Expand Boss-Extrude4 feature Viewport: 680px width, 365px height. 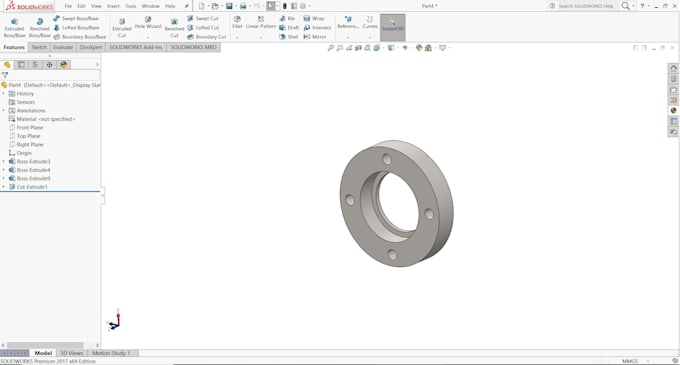(x=4, y=170)
